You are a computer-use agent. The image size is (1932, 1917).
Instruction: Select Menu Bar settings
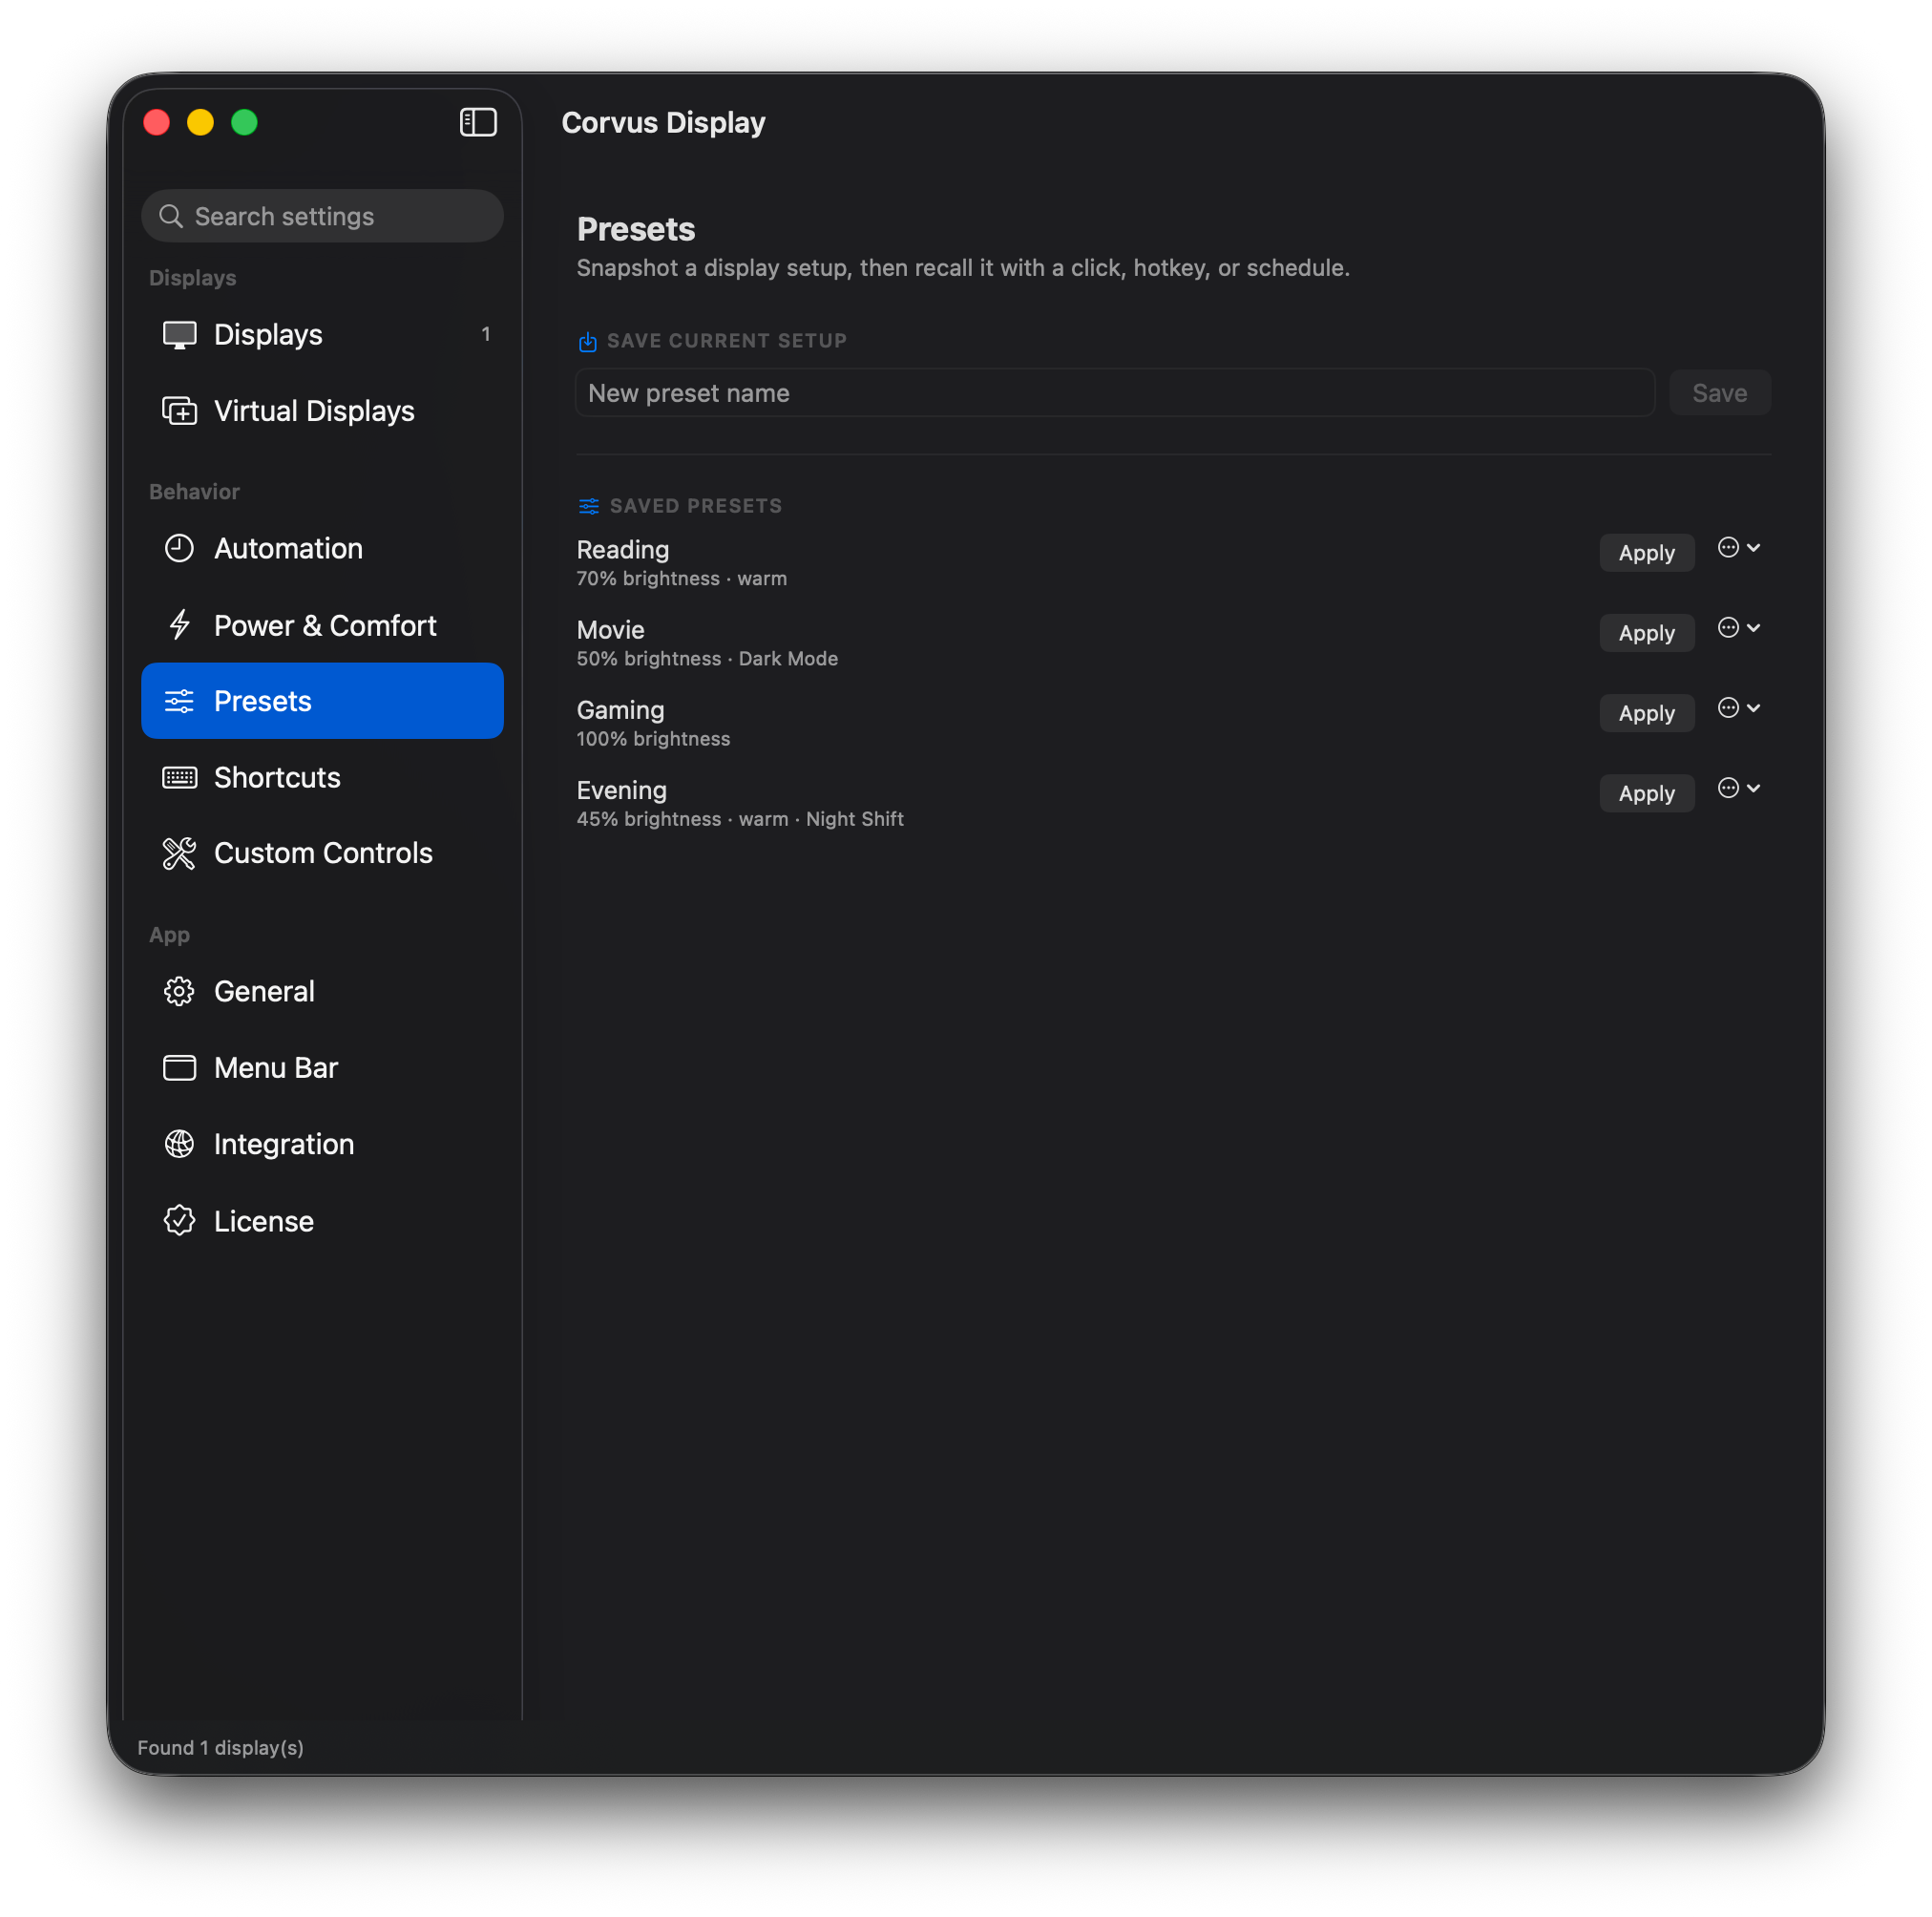pyautogui.click(x=322, y=1069)
